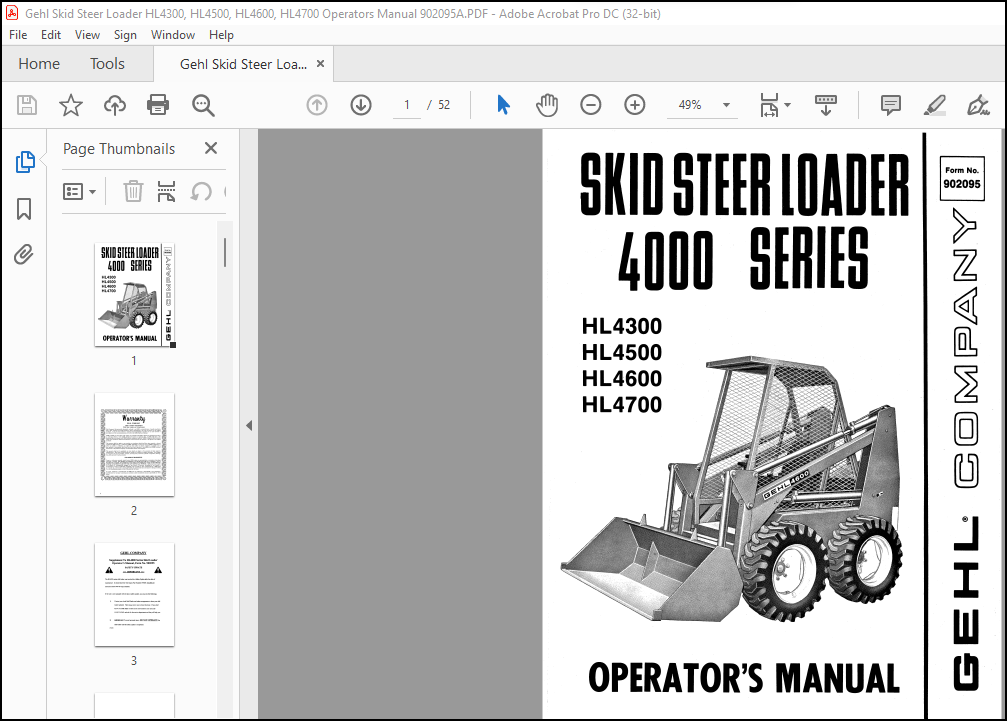The height and width of the screenshot is (721, 1007).
Task: Go to next page arrow
Action: [361, 105]
